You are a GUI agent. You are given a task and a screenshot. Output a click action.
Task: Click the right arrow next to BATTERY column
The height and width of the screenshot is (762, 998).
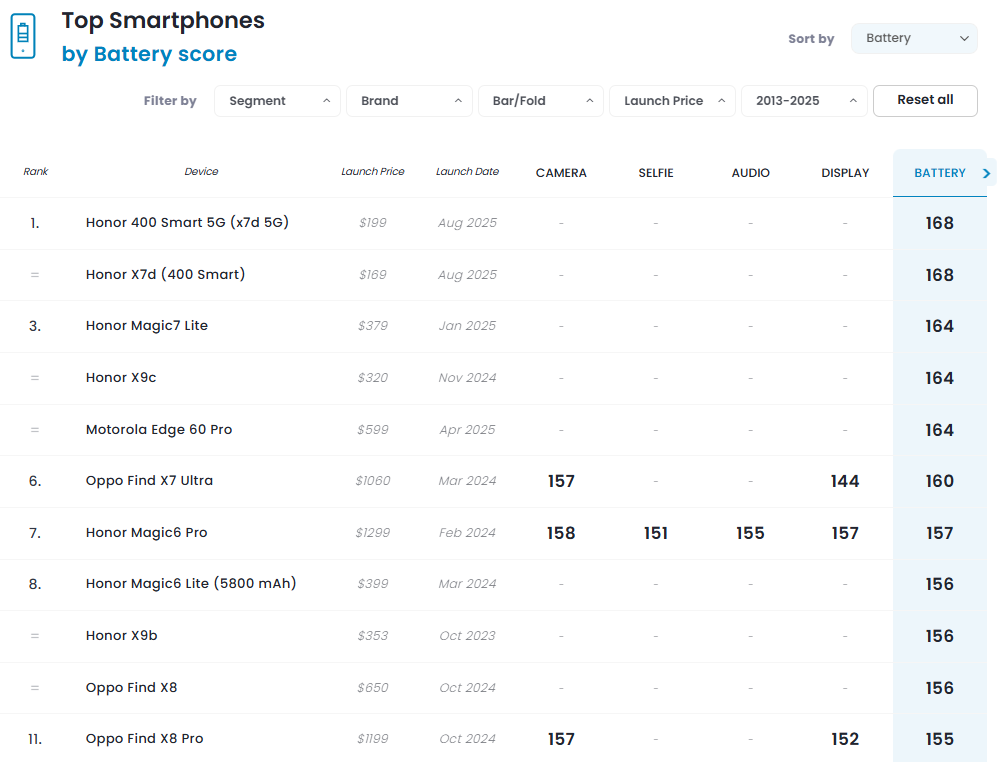pyautogui.click(x=987, y=173)
